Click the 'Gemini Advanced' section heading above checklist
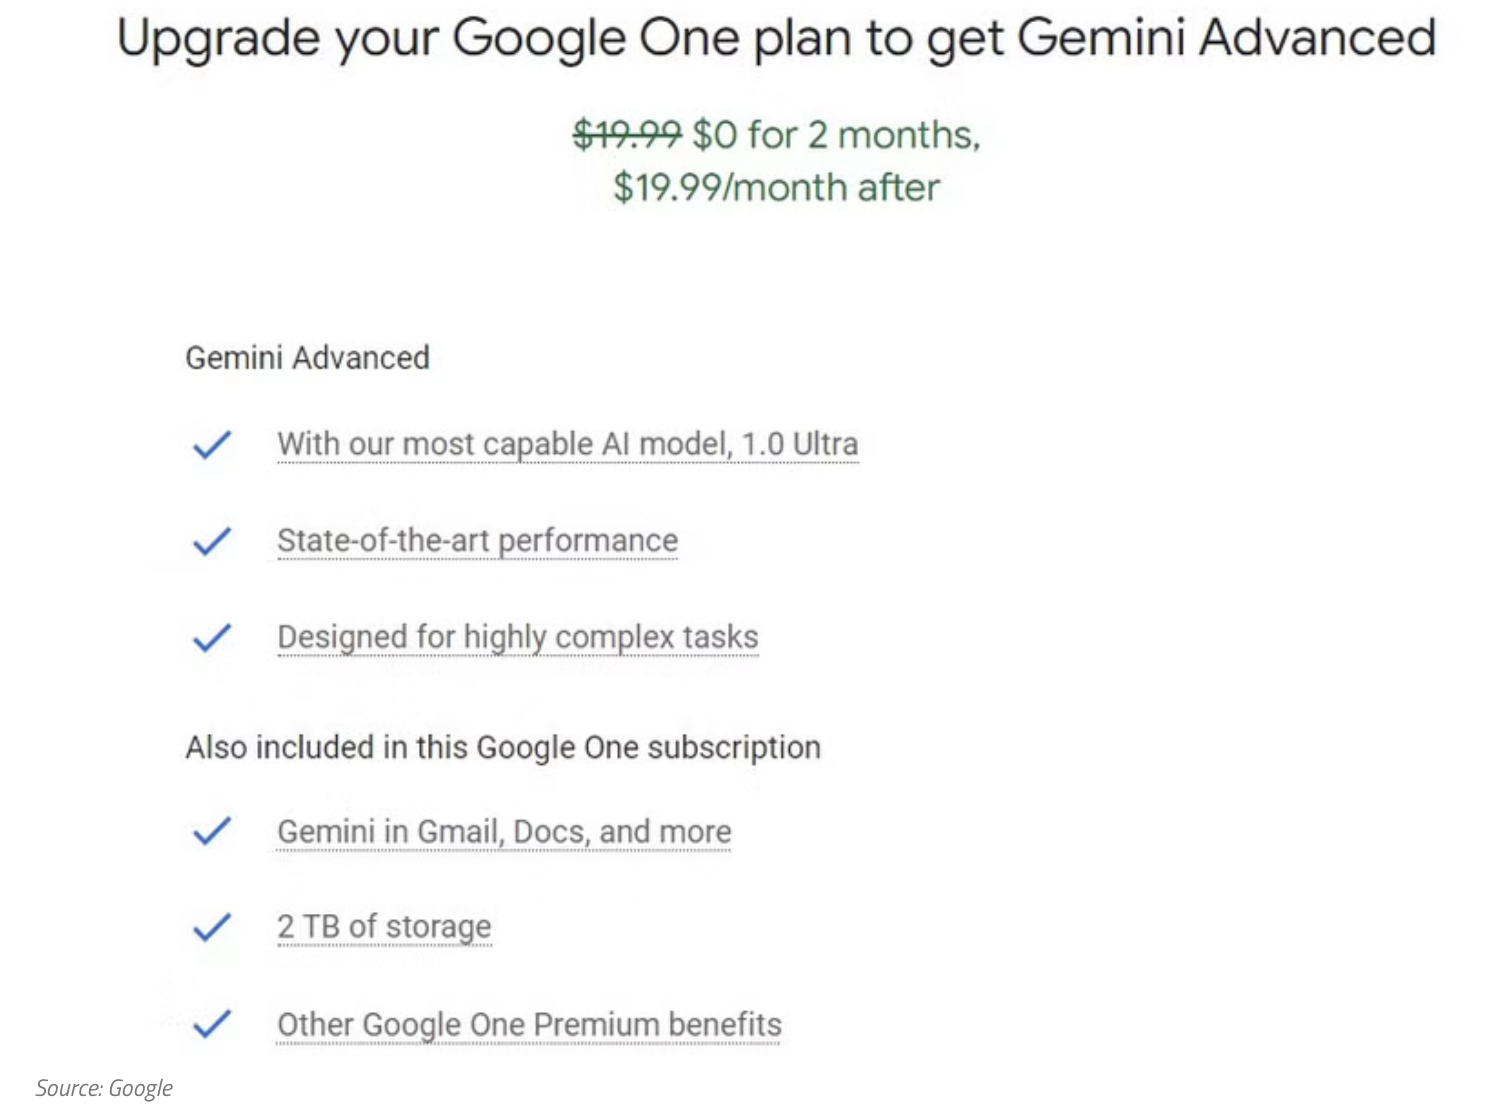 307,358
